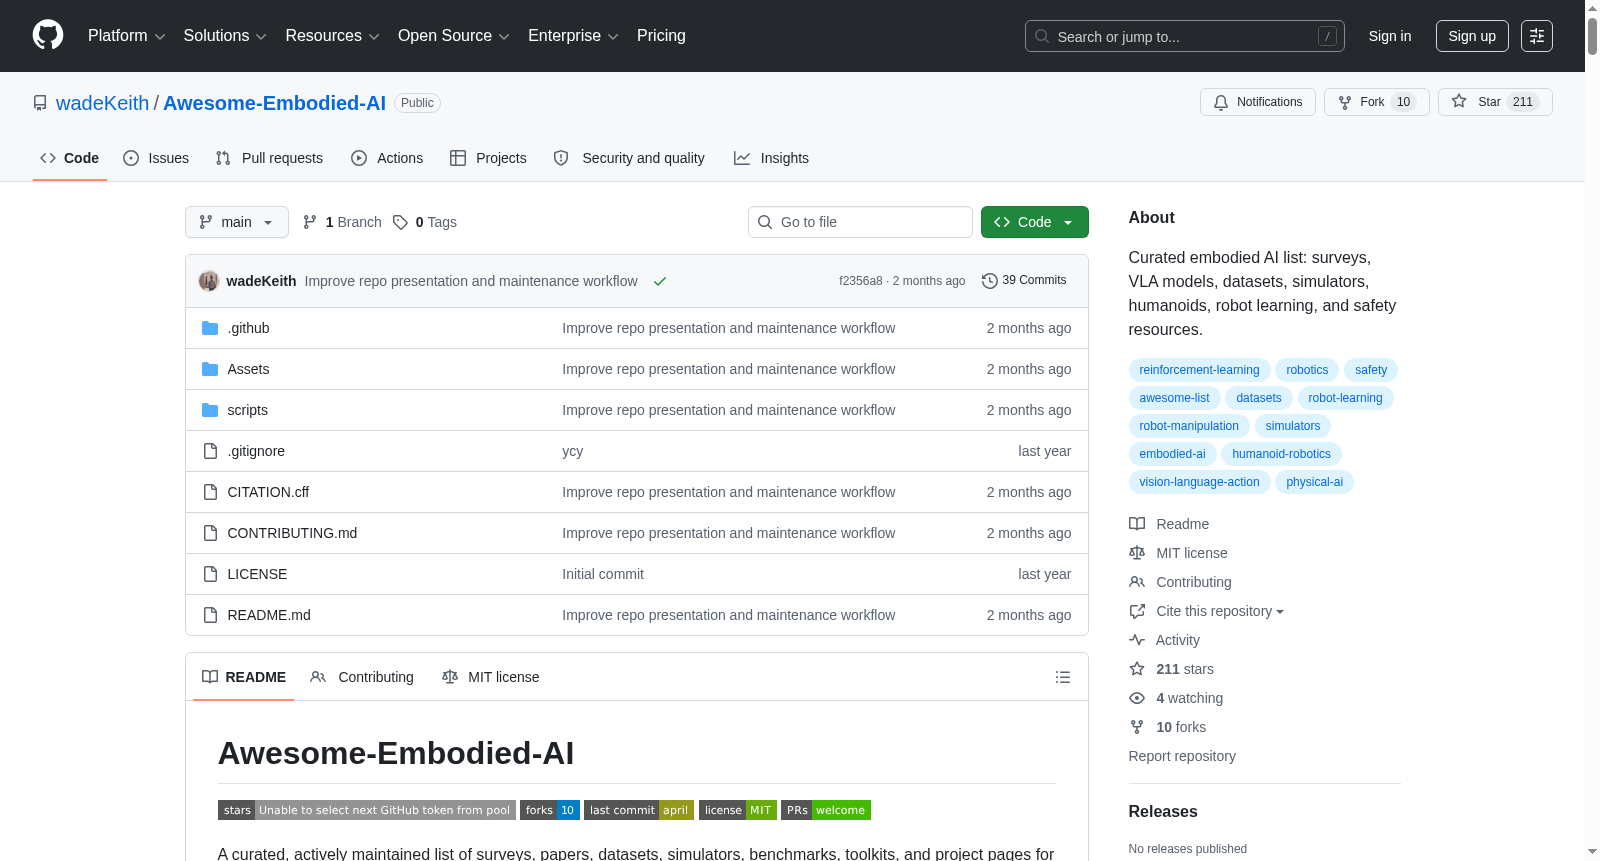Expand the Open Source menu
Image resolution: width=1600 pixels, height=861 pixels.
coord(454,36)
